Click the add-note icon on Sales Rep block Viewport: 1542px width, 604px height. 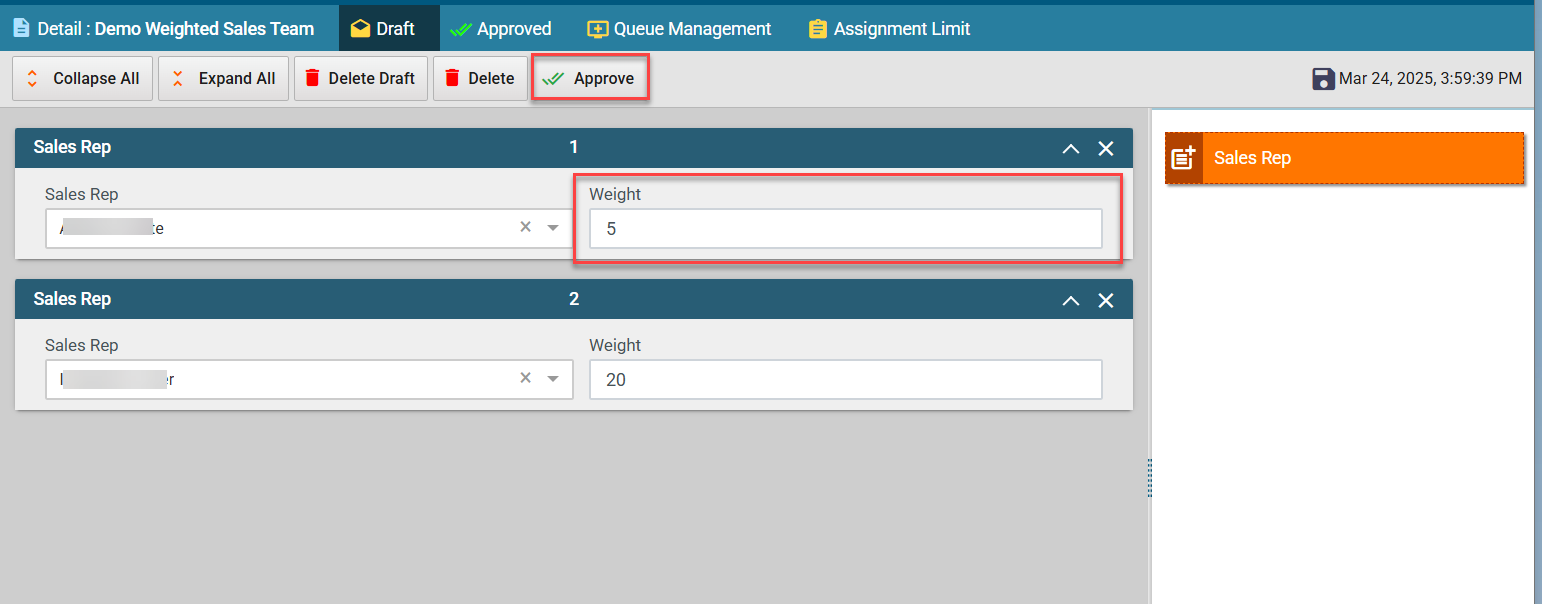1184,158
